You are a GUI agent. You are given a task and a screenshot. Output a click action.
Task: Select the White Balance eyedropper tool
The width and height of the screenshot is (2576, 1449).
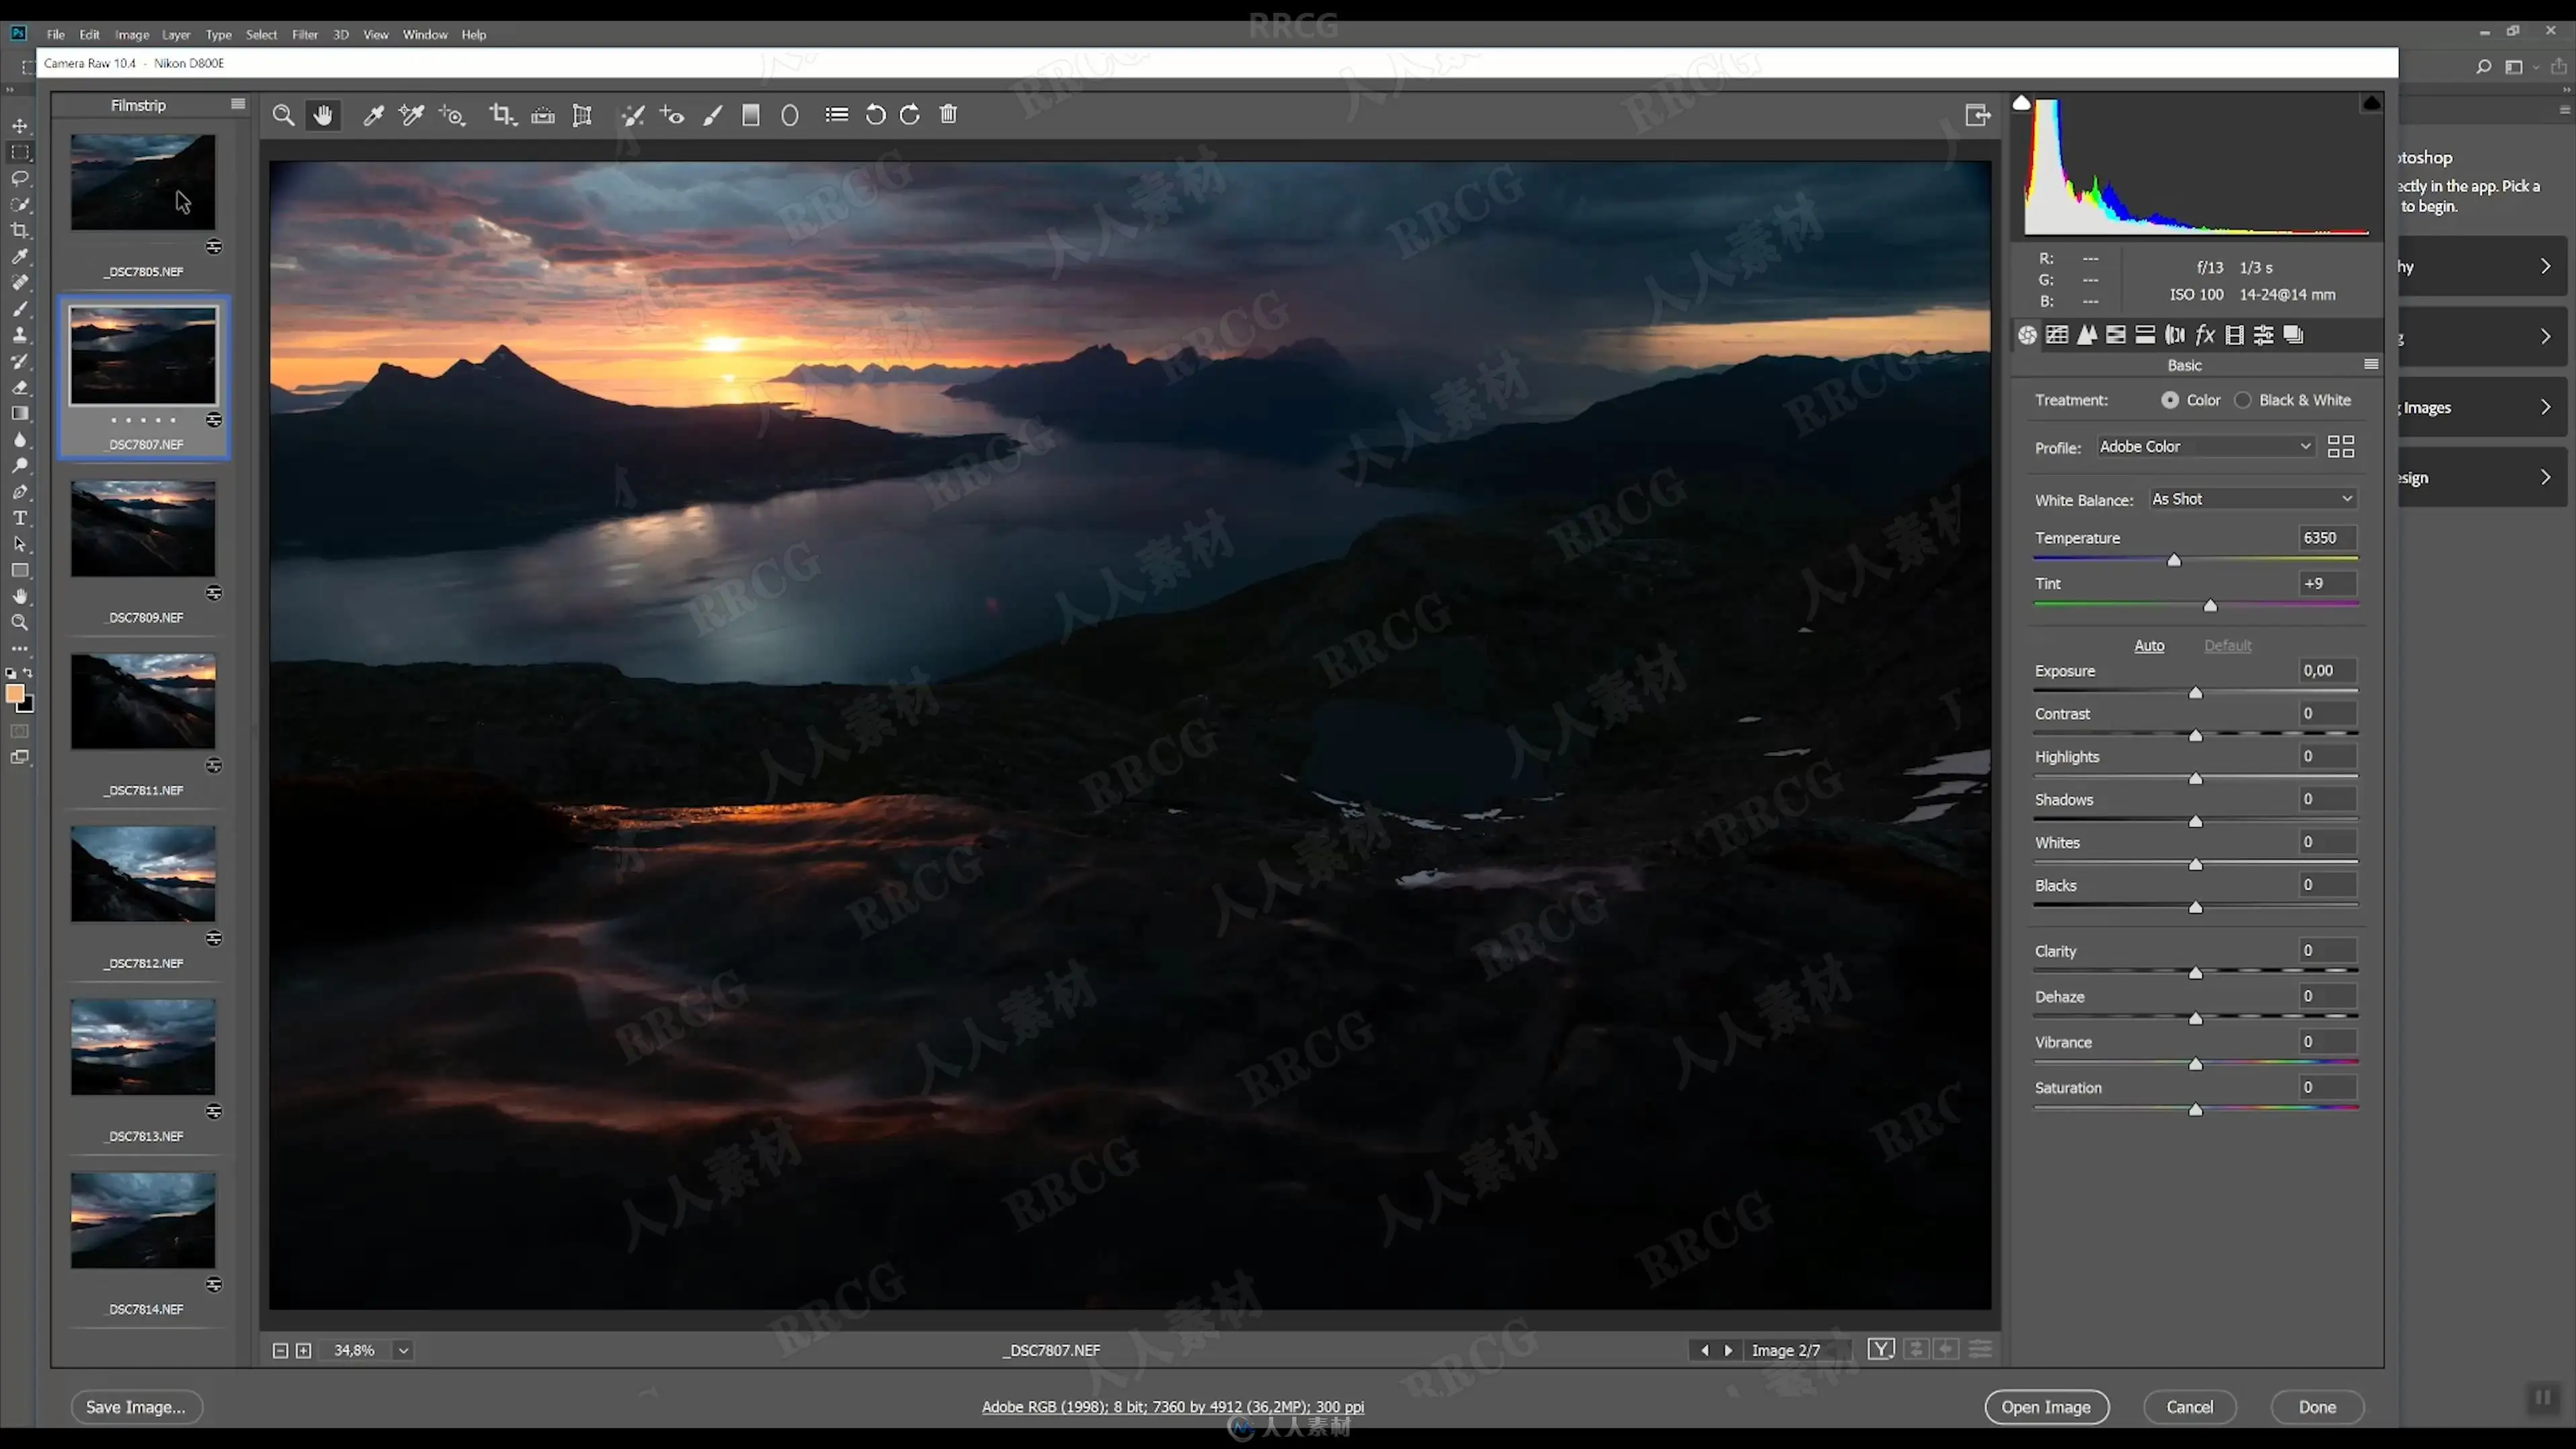click(x=373, y=115)
